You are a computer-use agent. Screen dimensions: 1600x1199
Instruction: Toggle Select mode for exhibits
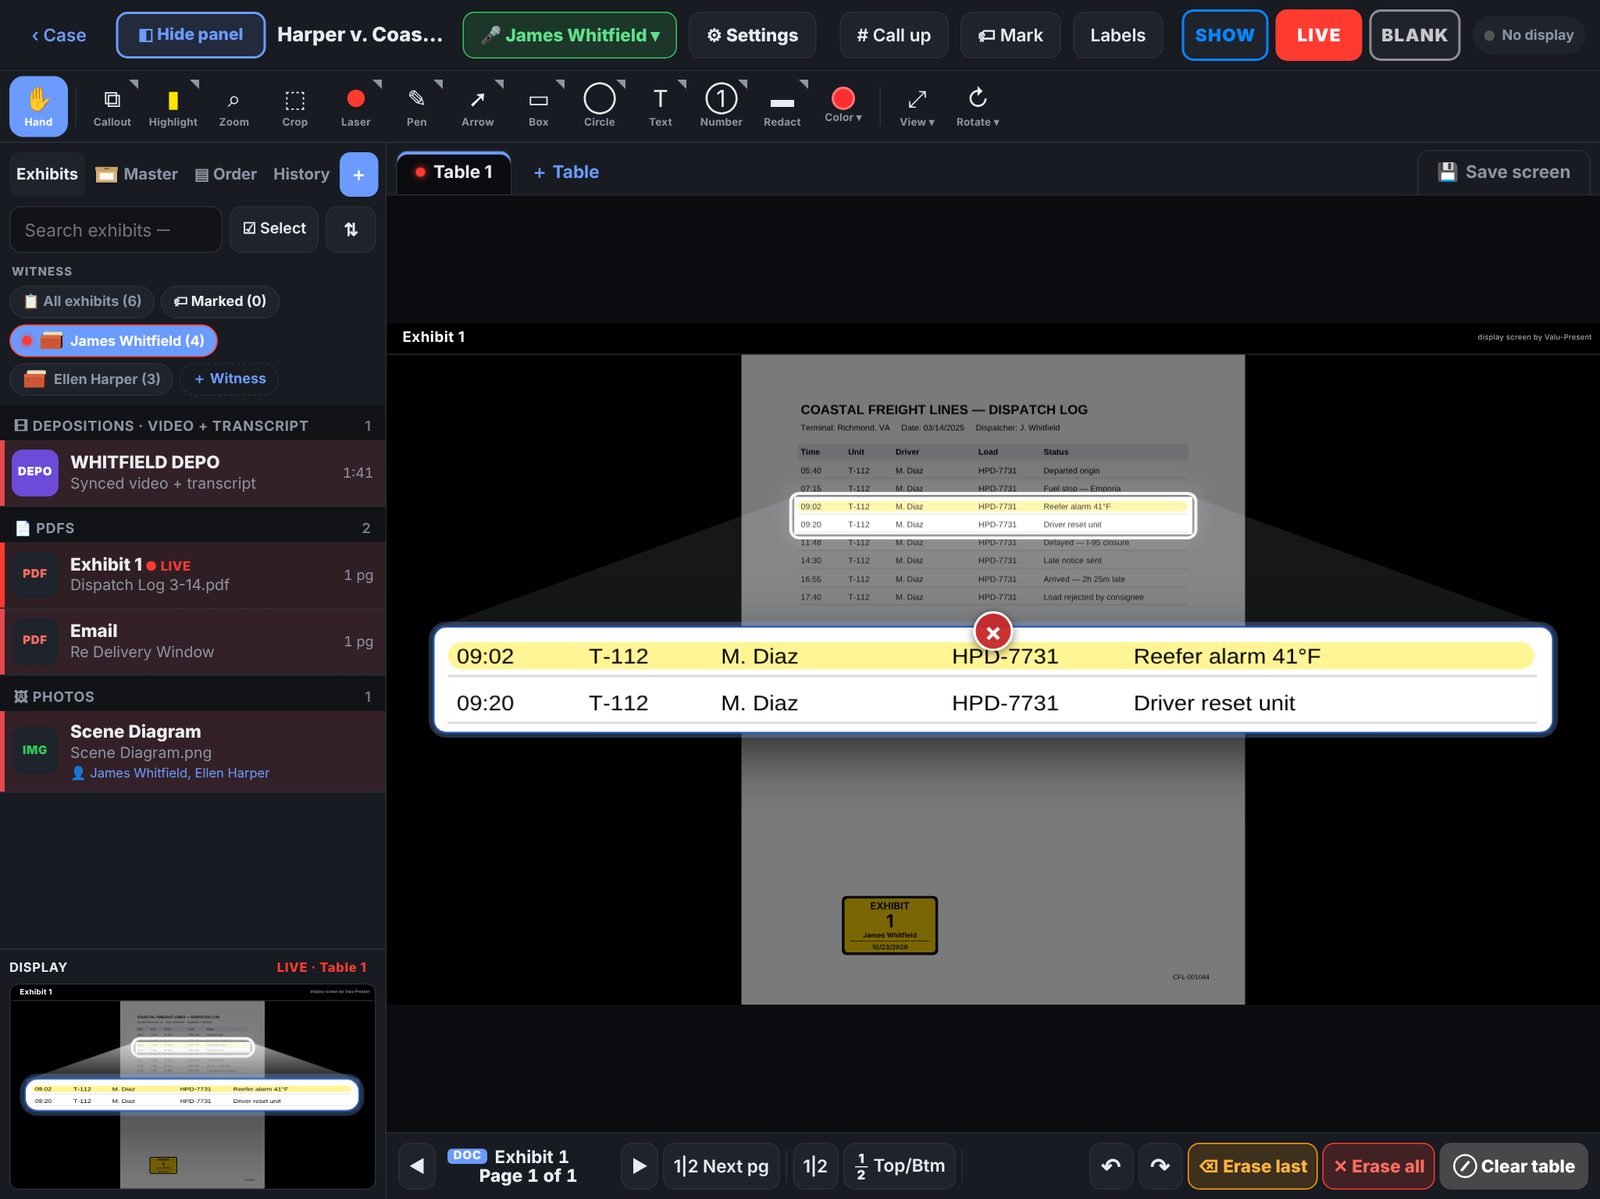click(274, 229)
